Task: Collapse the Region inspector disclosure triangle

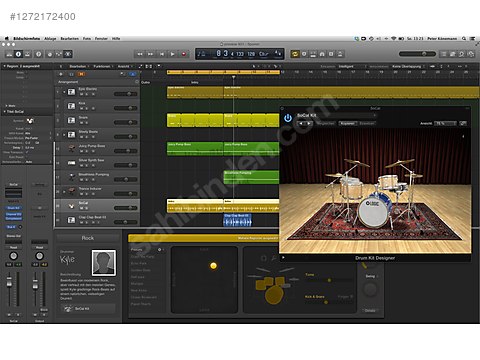Action: [5, 66]
